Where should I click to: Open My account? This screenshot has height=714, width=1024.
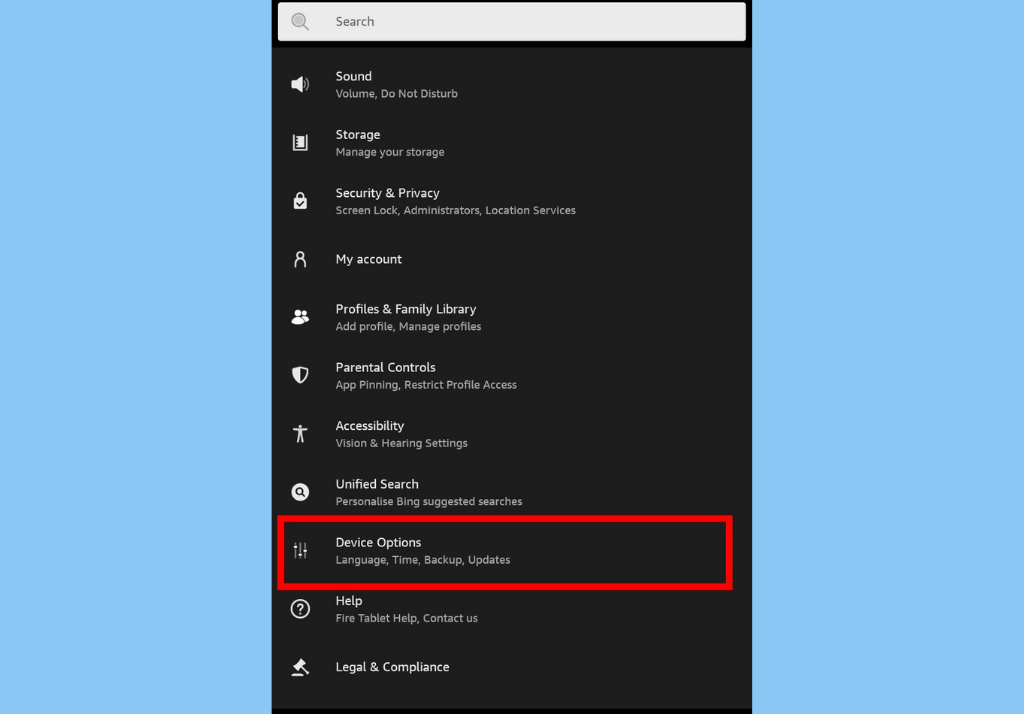(x=511, y=259)
